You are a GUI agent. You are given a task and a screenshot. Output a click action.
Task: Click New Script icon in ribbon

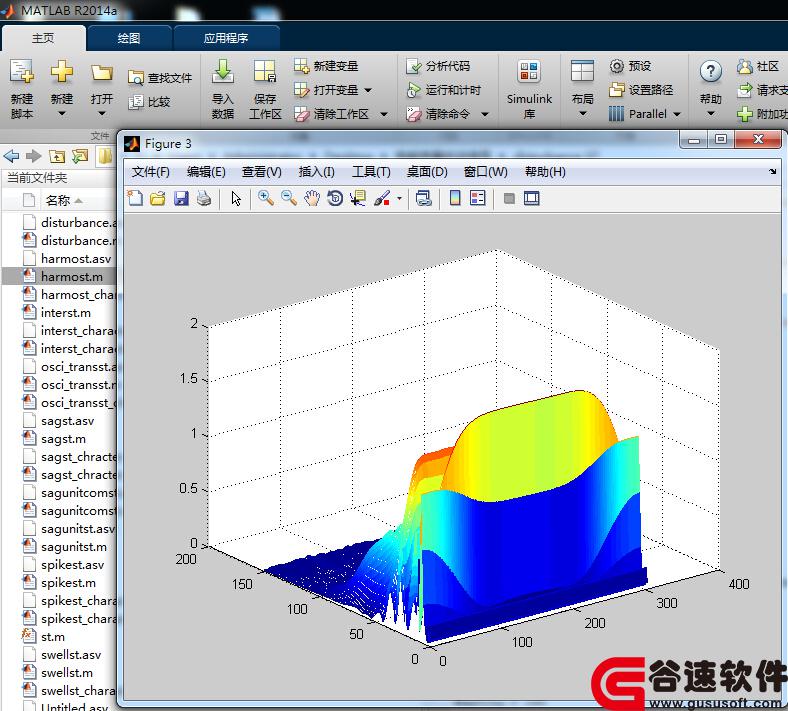coord(22,73)
